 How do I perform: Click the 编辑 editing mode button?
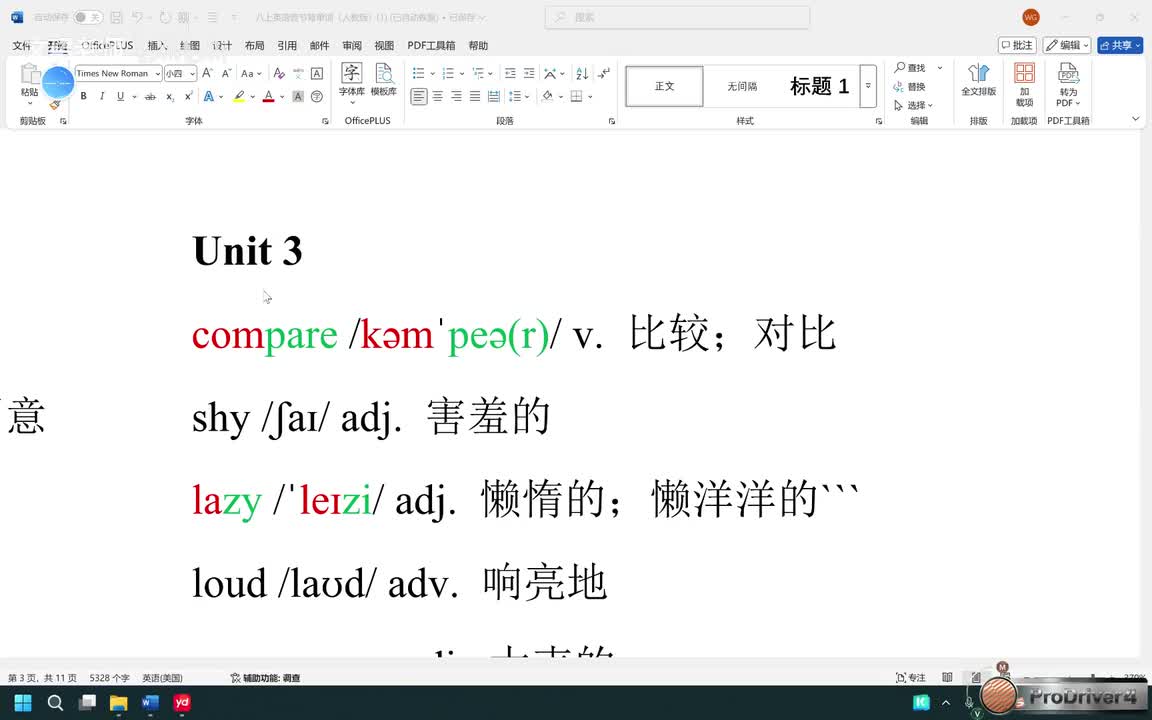click(x=1067, y=46)
